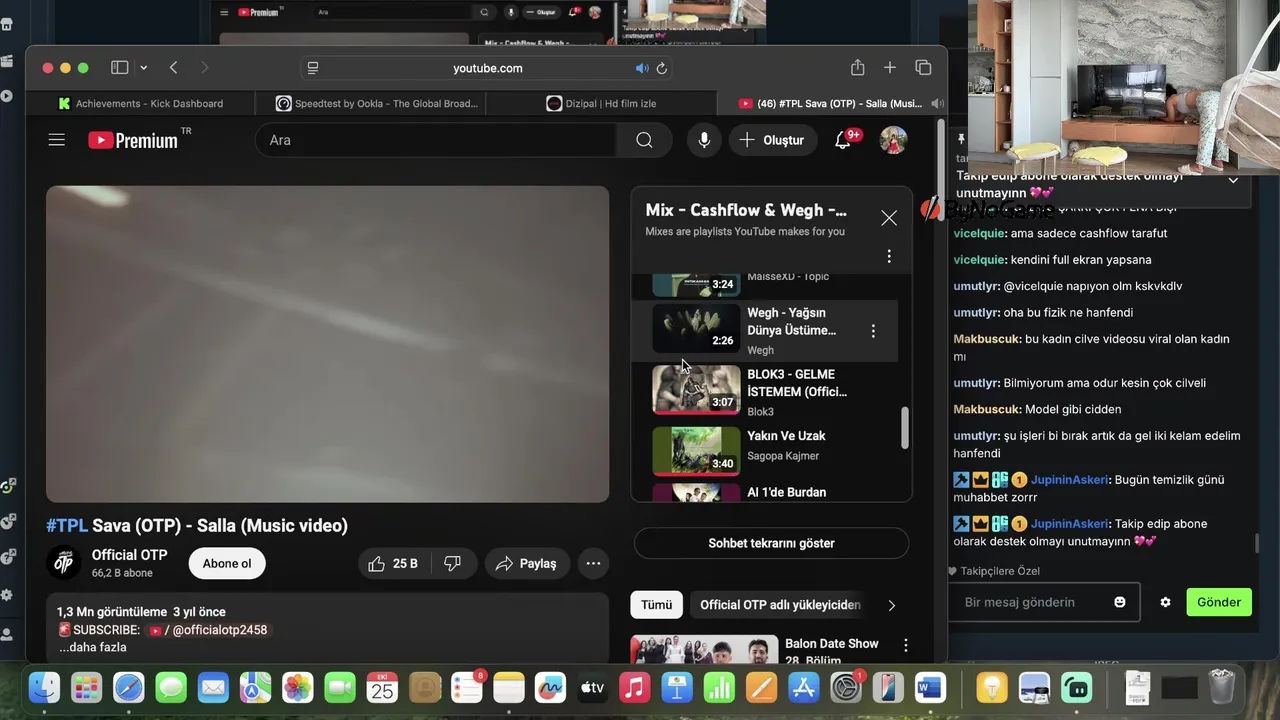Toggle Safari sidebar button
This screenshot has width=1280, height=720.
click(x=119, y=68)
